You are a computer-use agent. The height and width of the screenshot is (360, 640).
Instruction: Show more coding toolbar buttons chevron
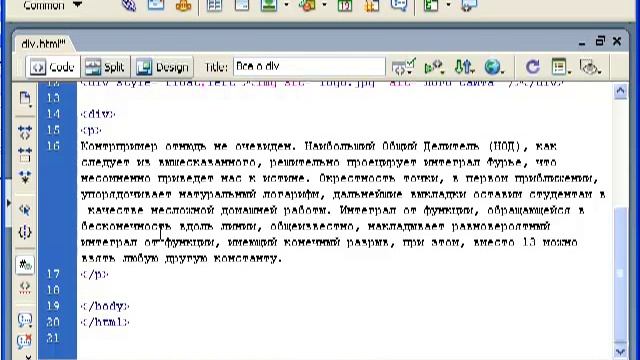(28, 357)
